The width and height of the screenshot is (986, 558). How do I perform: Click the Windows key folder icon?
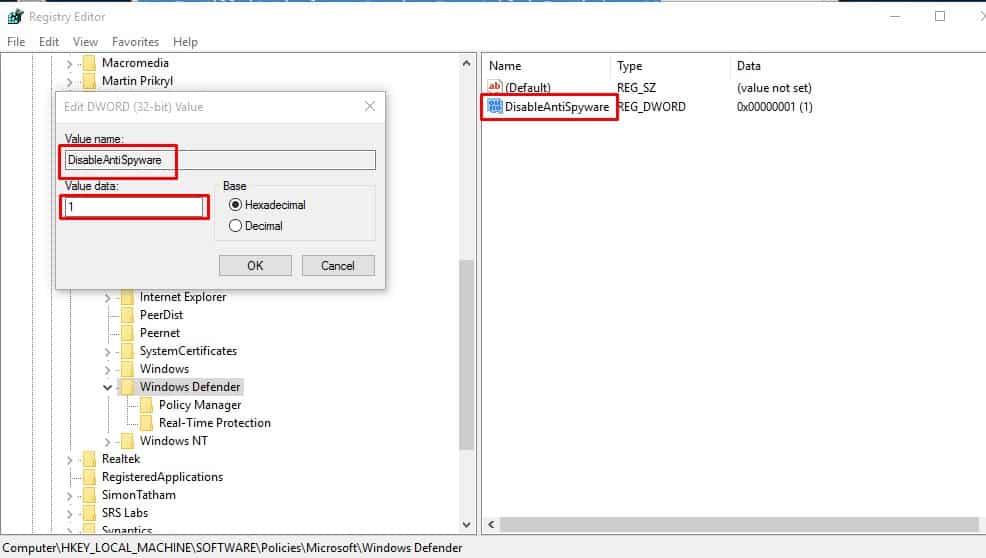coord(127,369)
